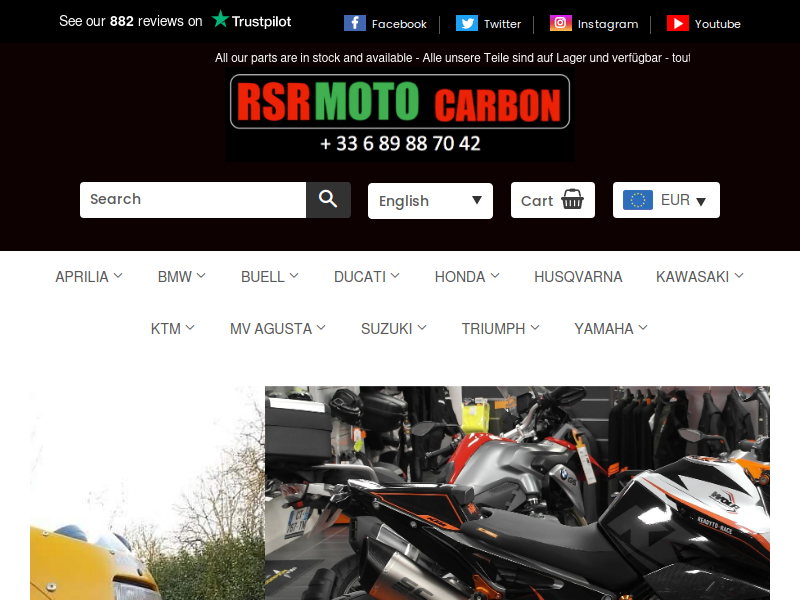This screenshot has width=800, height=600.
Task: Click the KTM showroom banner image
Action: (517, 493)
